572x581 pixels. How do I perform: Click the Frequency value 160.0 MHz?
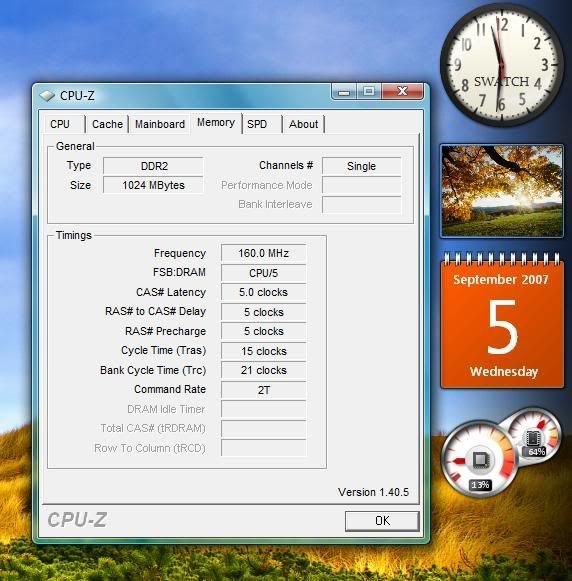(264, 253)
